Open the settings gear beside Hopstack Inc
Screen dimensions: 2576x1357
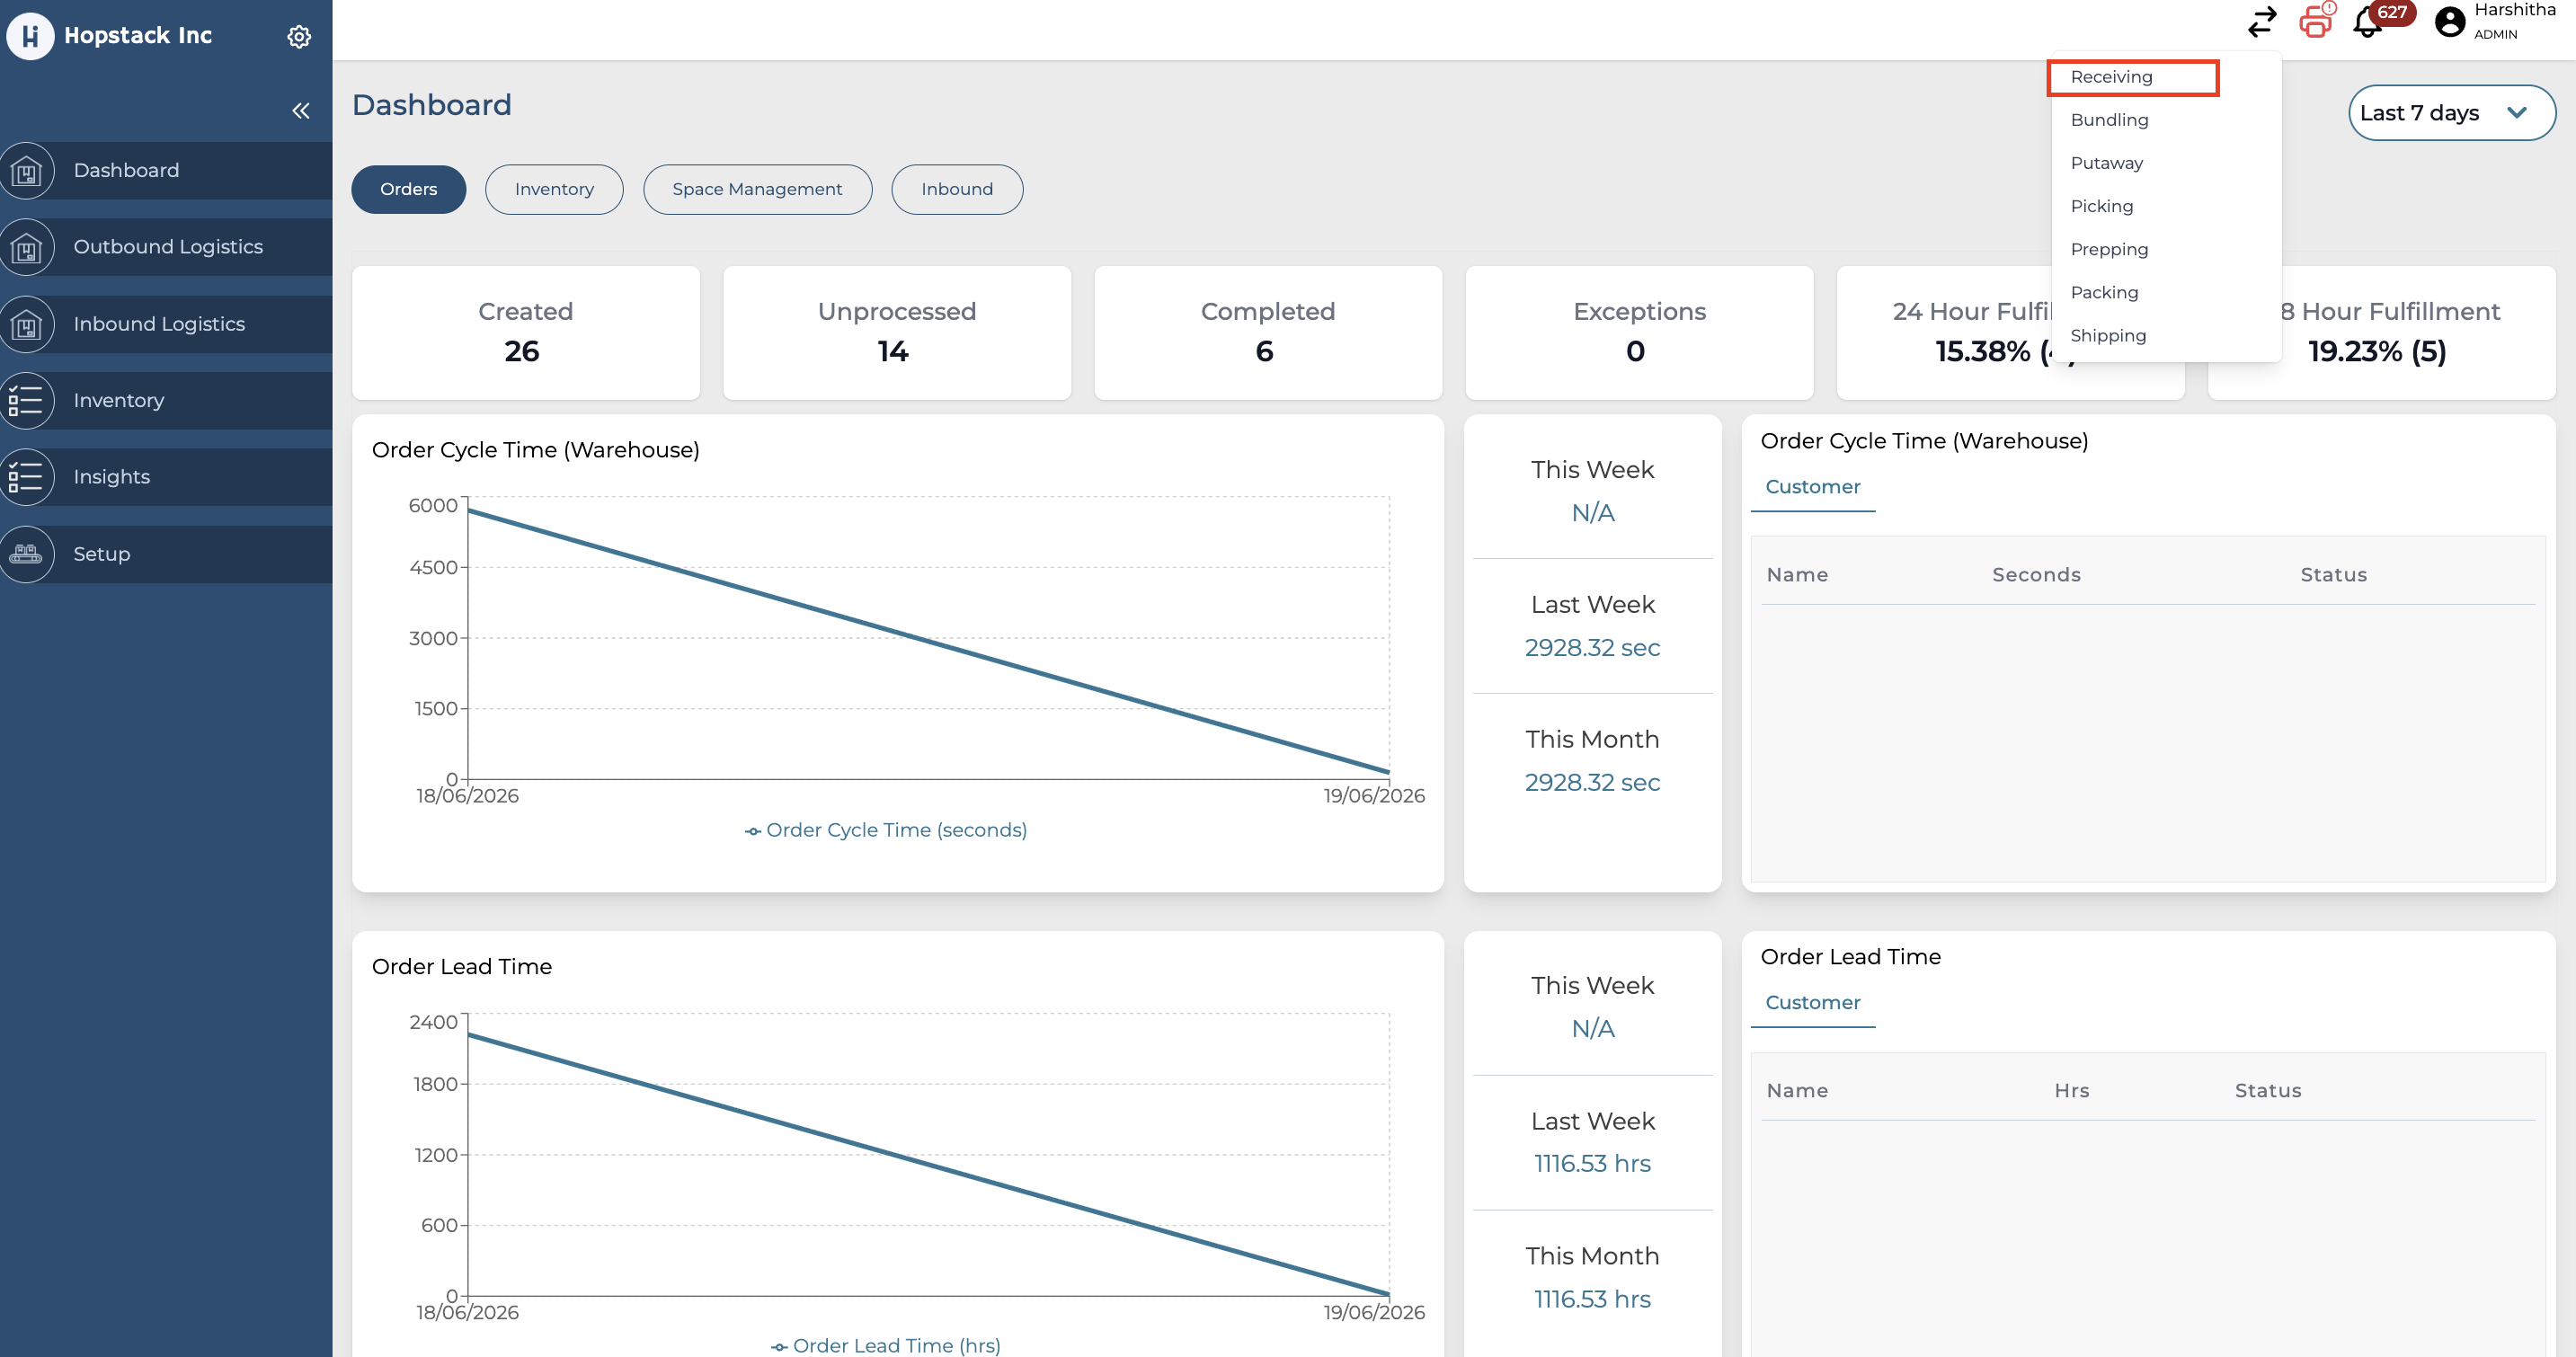299,37
